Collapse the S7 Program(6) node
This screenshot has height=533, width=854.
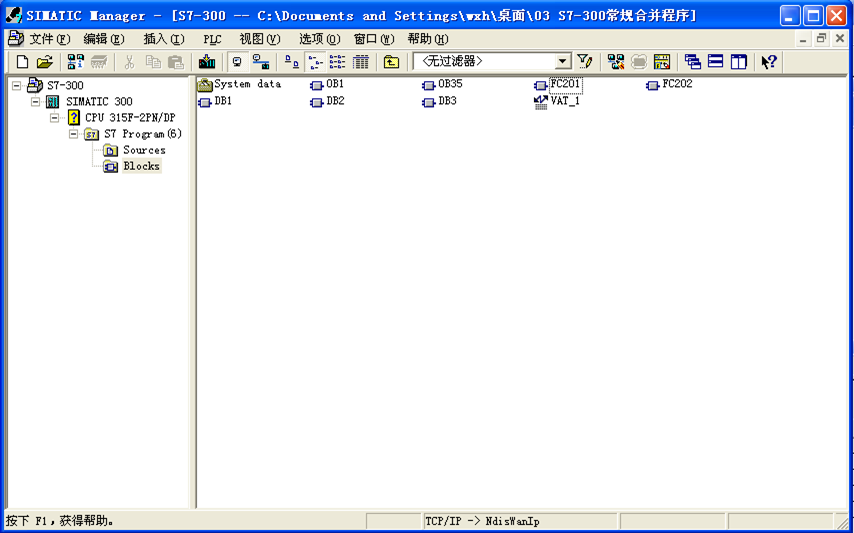[73, 133]
